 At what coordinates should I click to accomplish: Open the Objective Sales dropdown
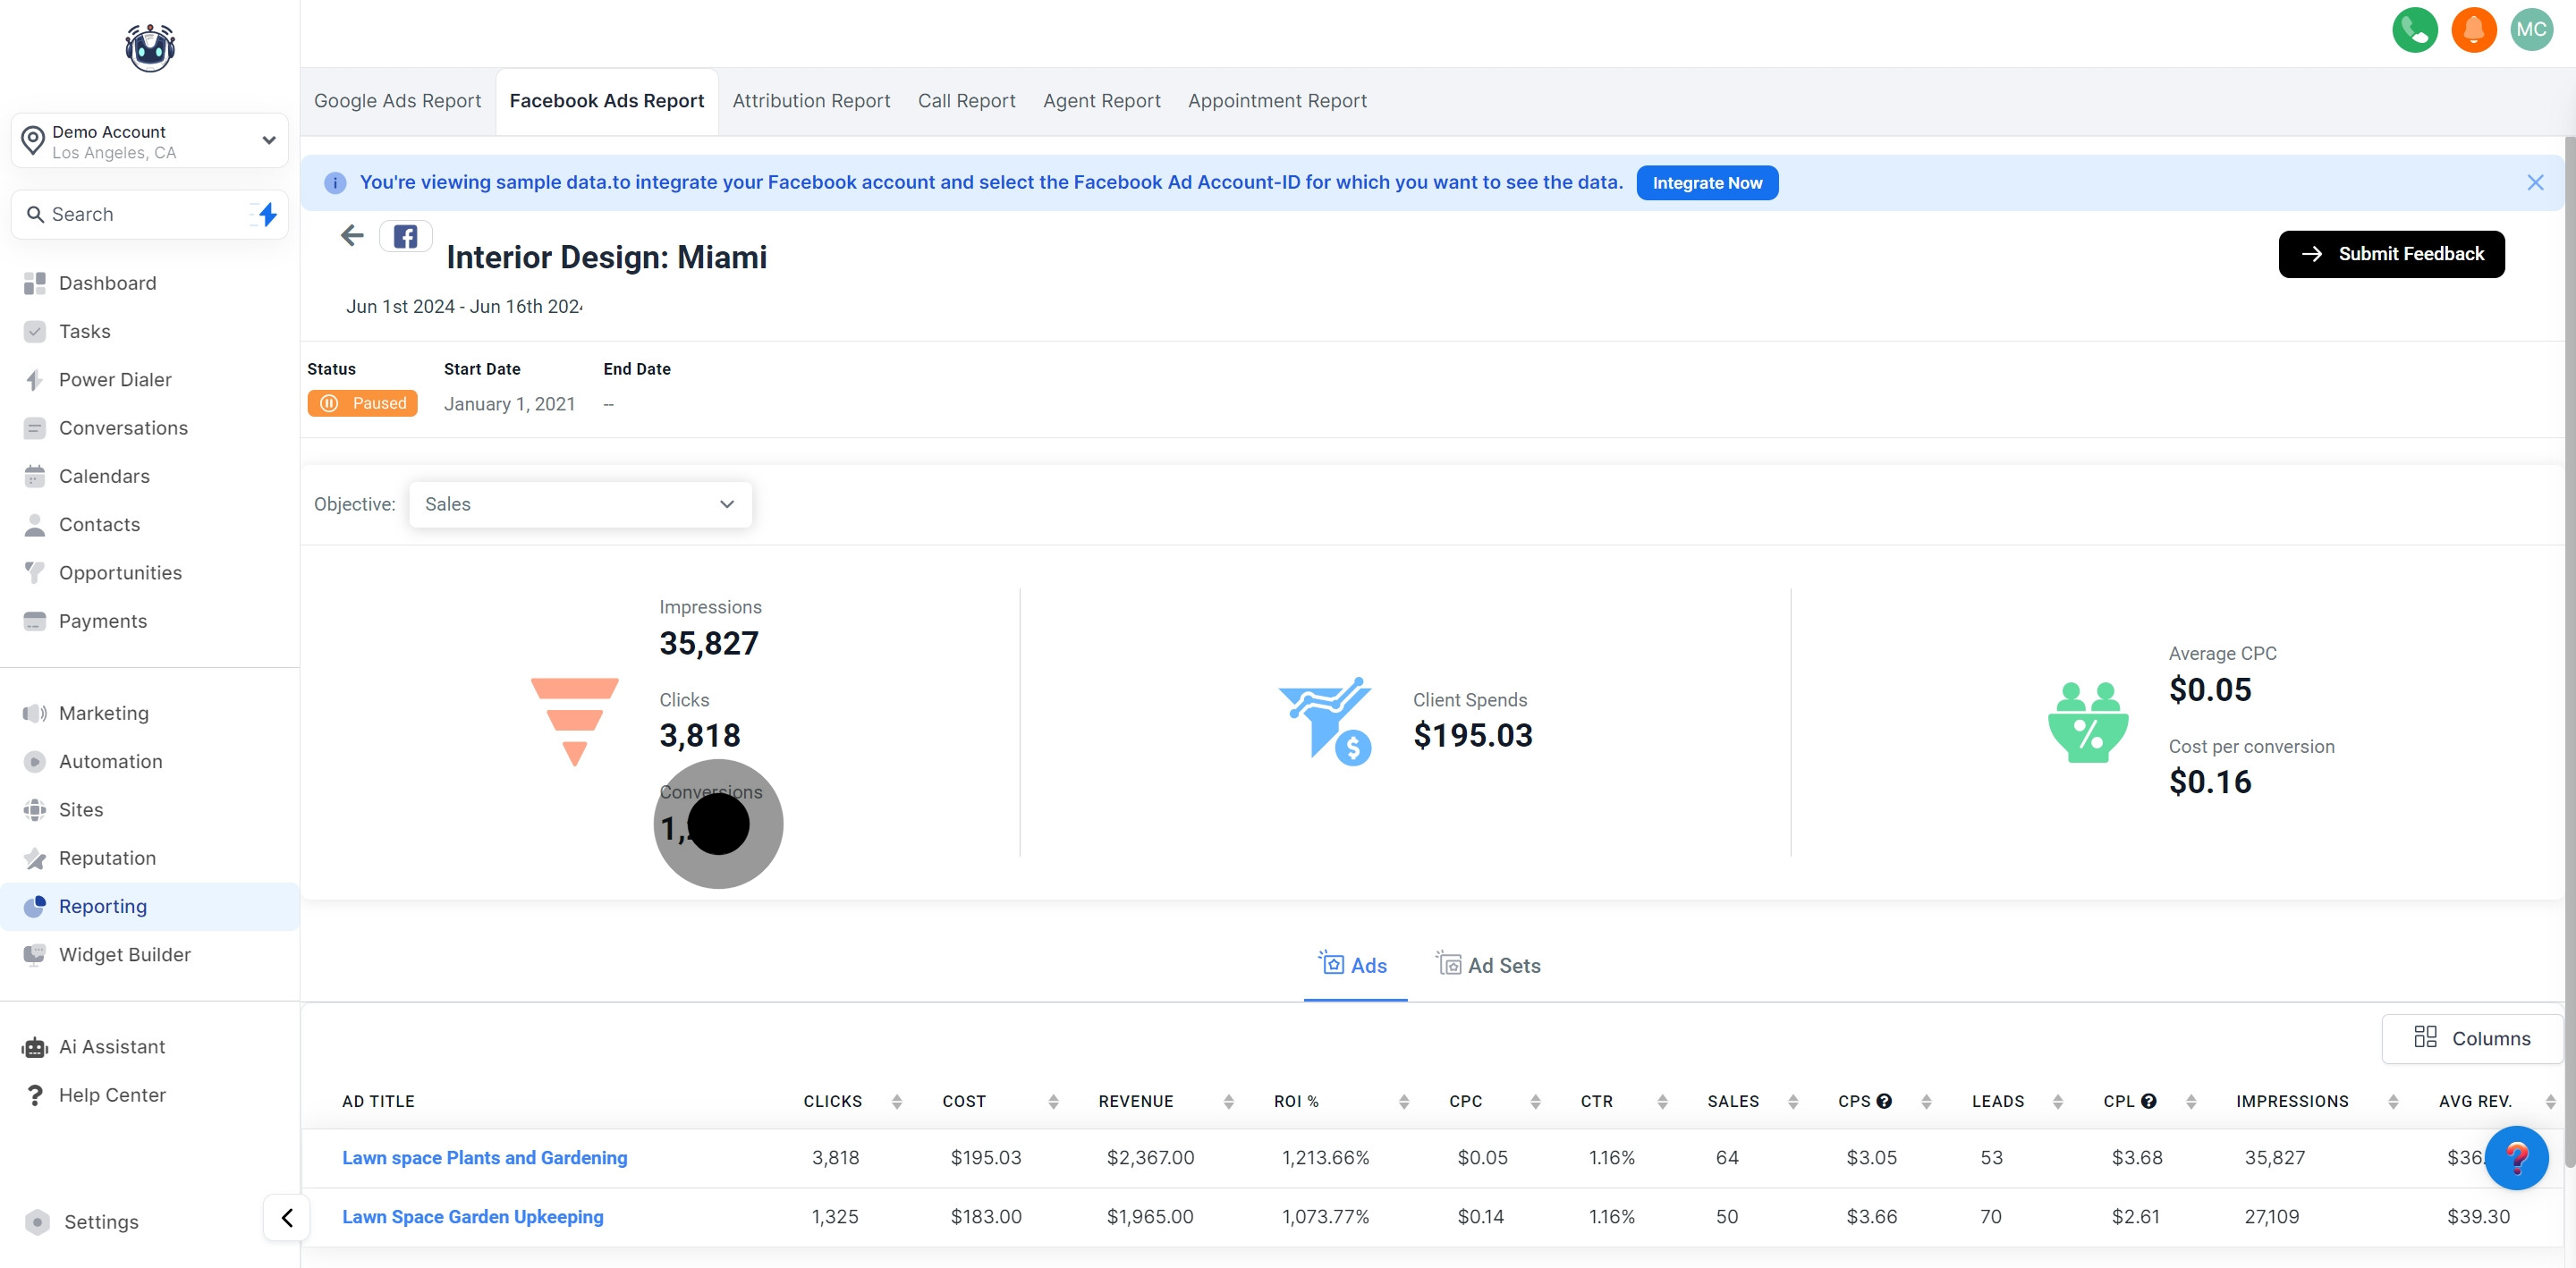580,504
